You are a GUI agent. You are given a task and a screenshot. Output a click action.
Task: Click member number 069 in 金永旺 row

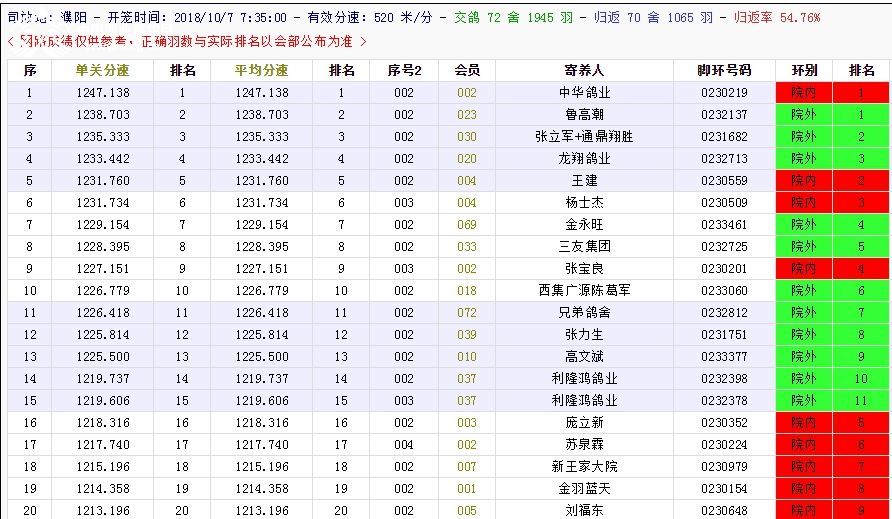[467, 225]
